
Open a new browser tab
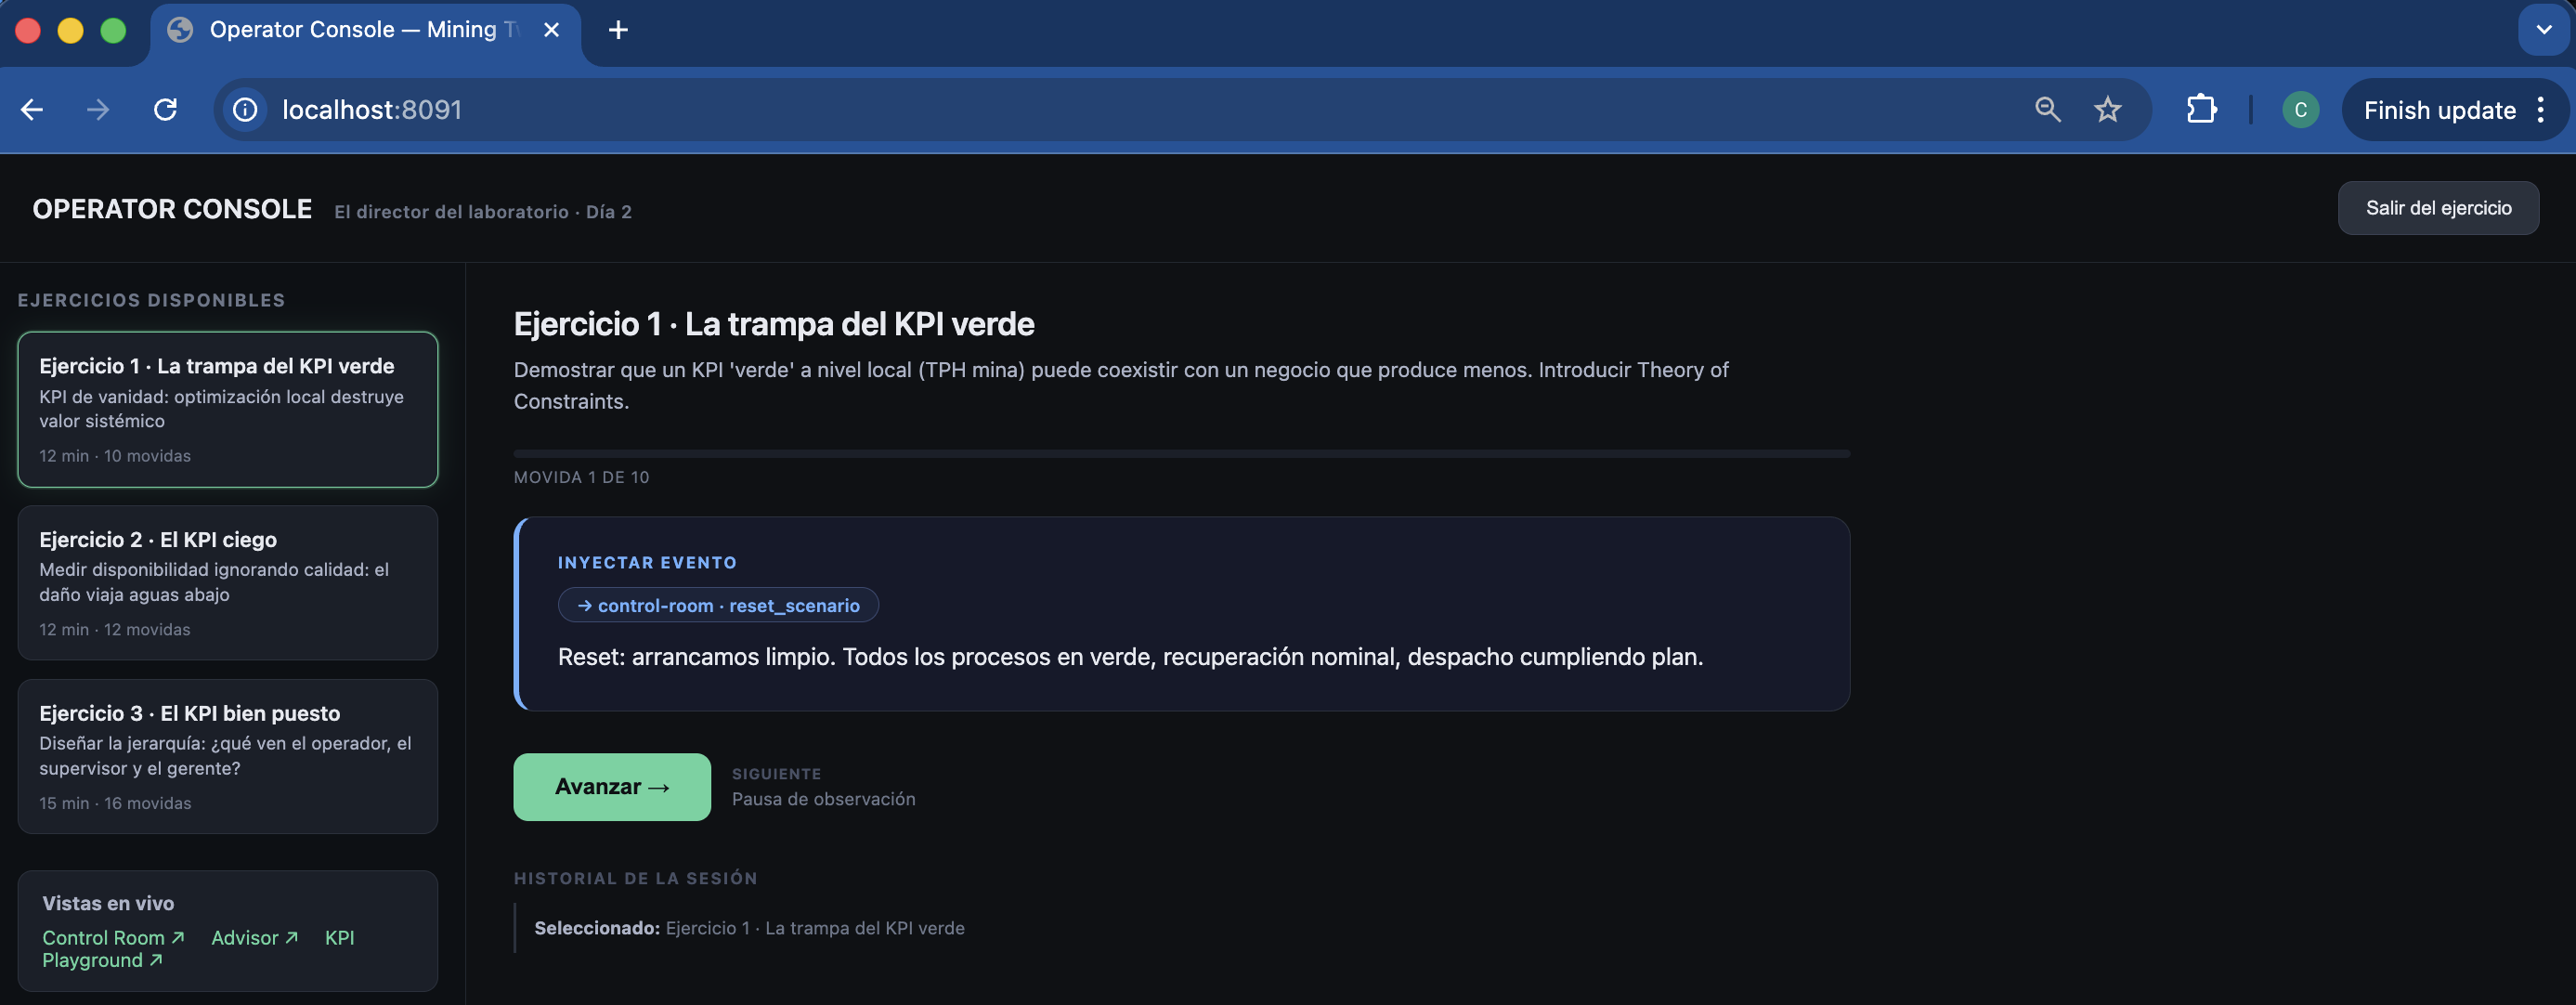pos(618,30)
